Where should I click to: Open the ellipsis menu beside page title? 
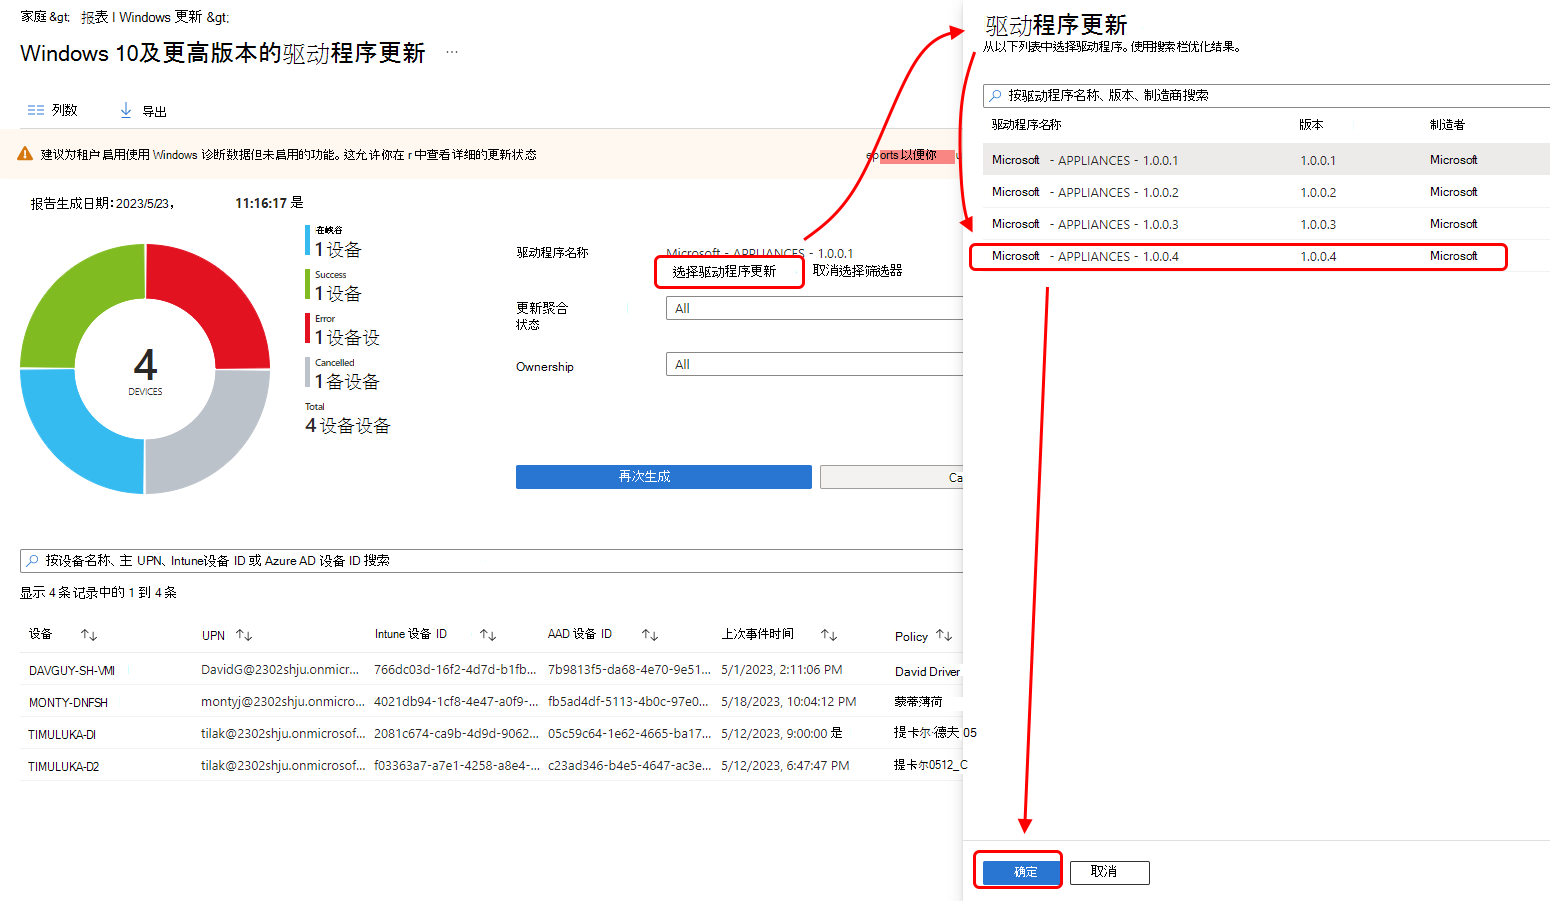click(x=452, y=52)
